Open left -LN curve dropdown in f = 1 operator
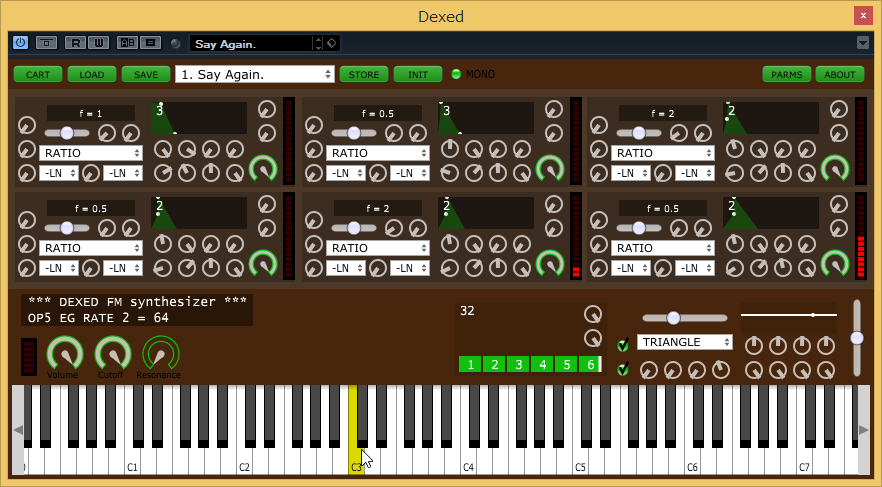882x487 pixels. [x=58, y=173]
